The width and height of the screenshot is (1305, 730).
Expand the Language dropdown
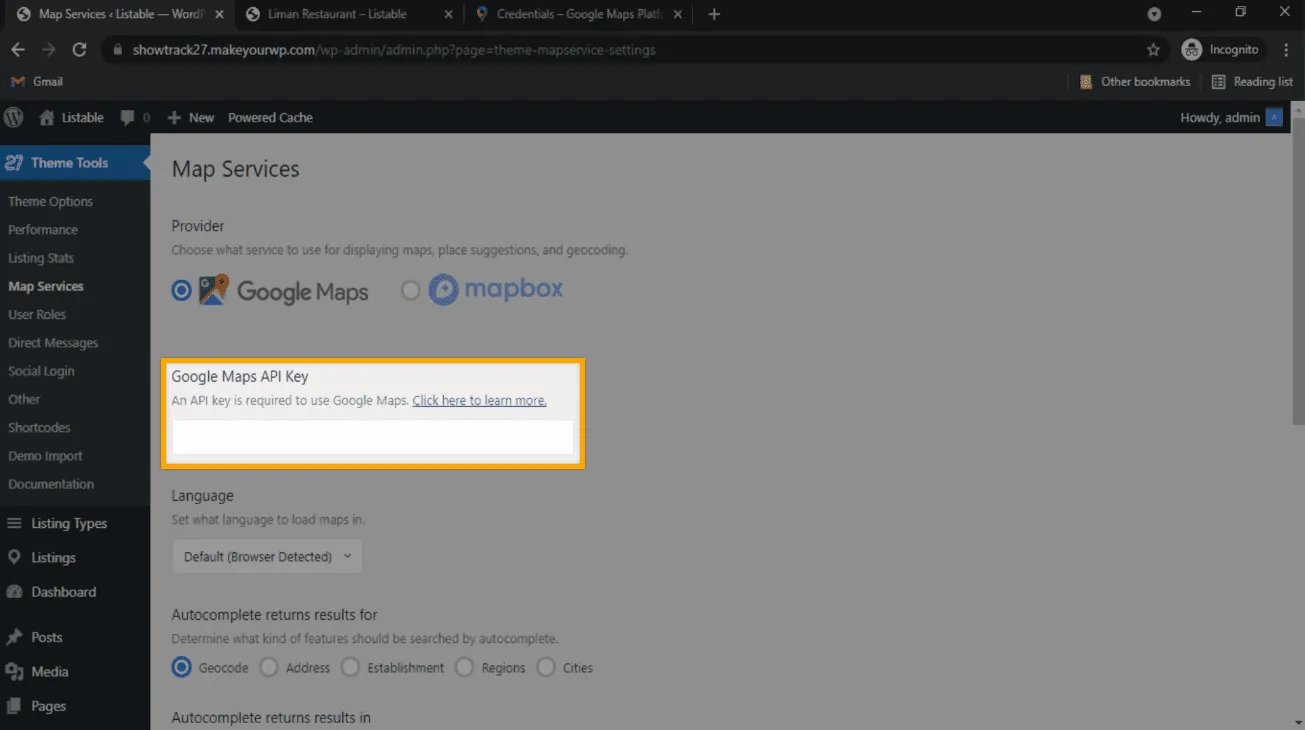click(x=267, y=556)
